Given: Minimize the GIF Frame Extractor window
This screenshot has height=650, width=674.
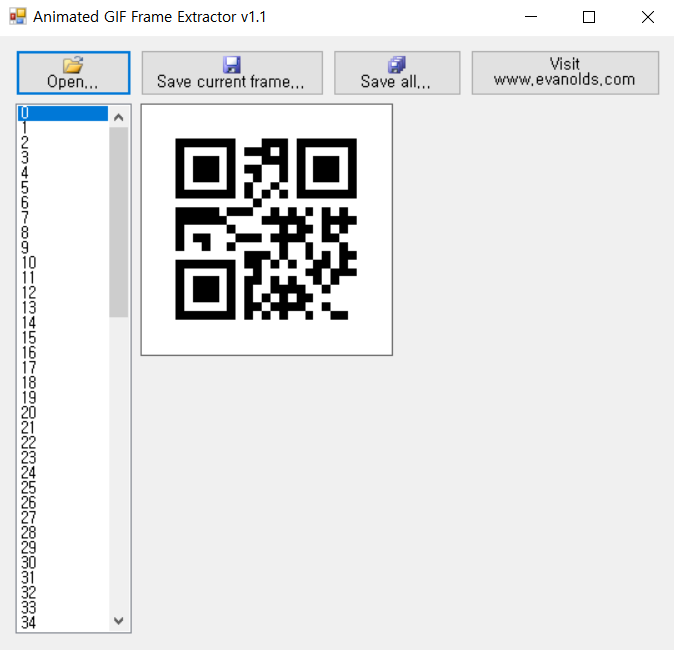Looking at the screenshot, I should point(531,17).
